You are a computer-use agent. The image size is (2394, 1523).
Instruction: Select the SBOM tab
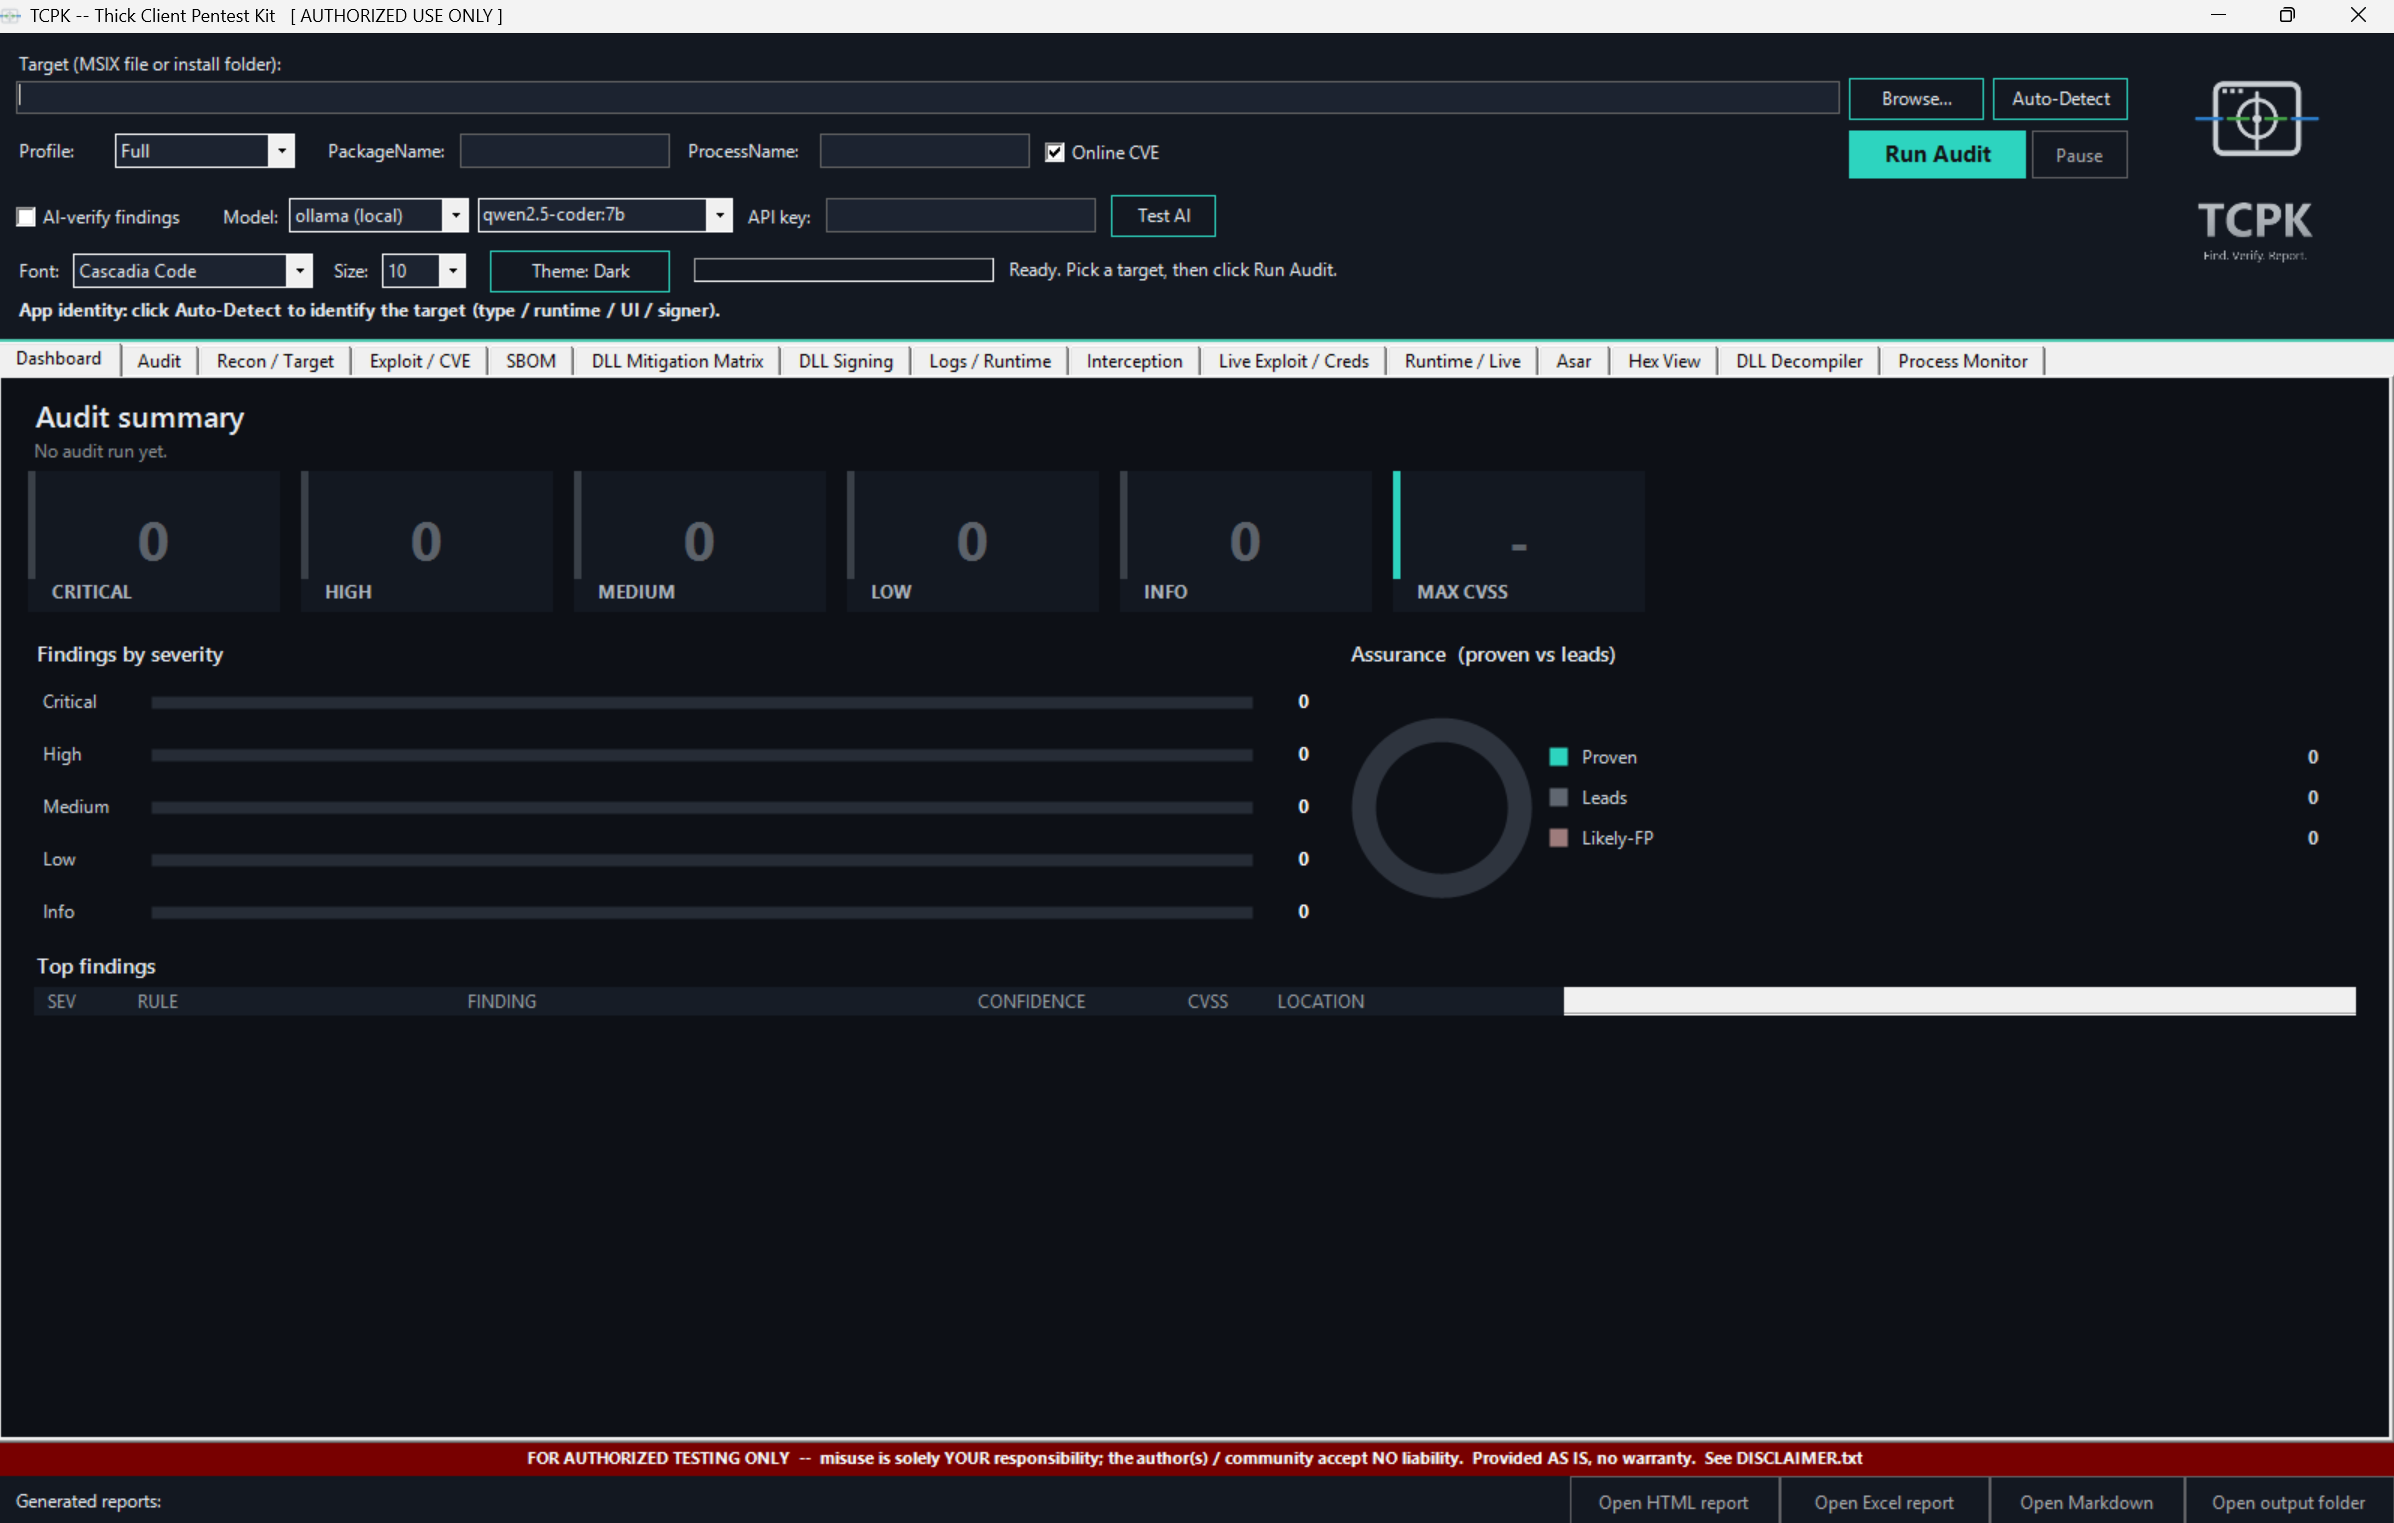coord(530,361)
